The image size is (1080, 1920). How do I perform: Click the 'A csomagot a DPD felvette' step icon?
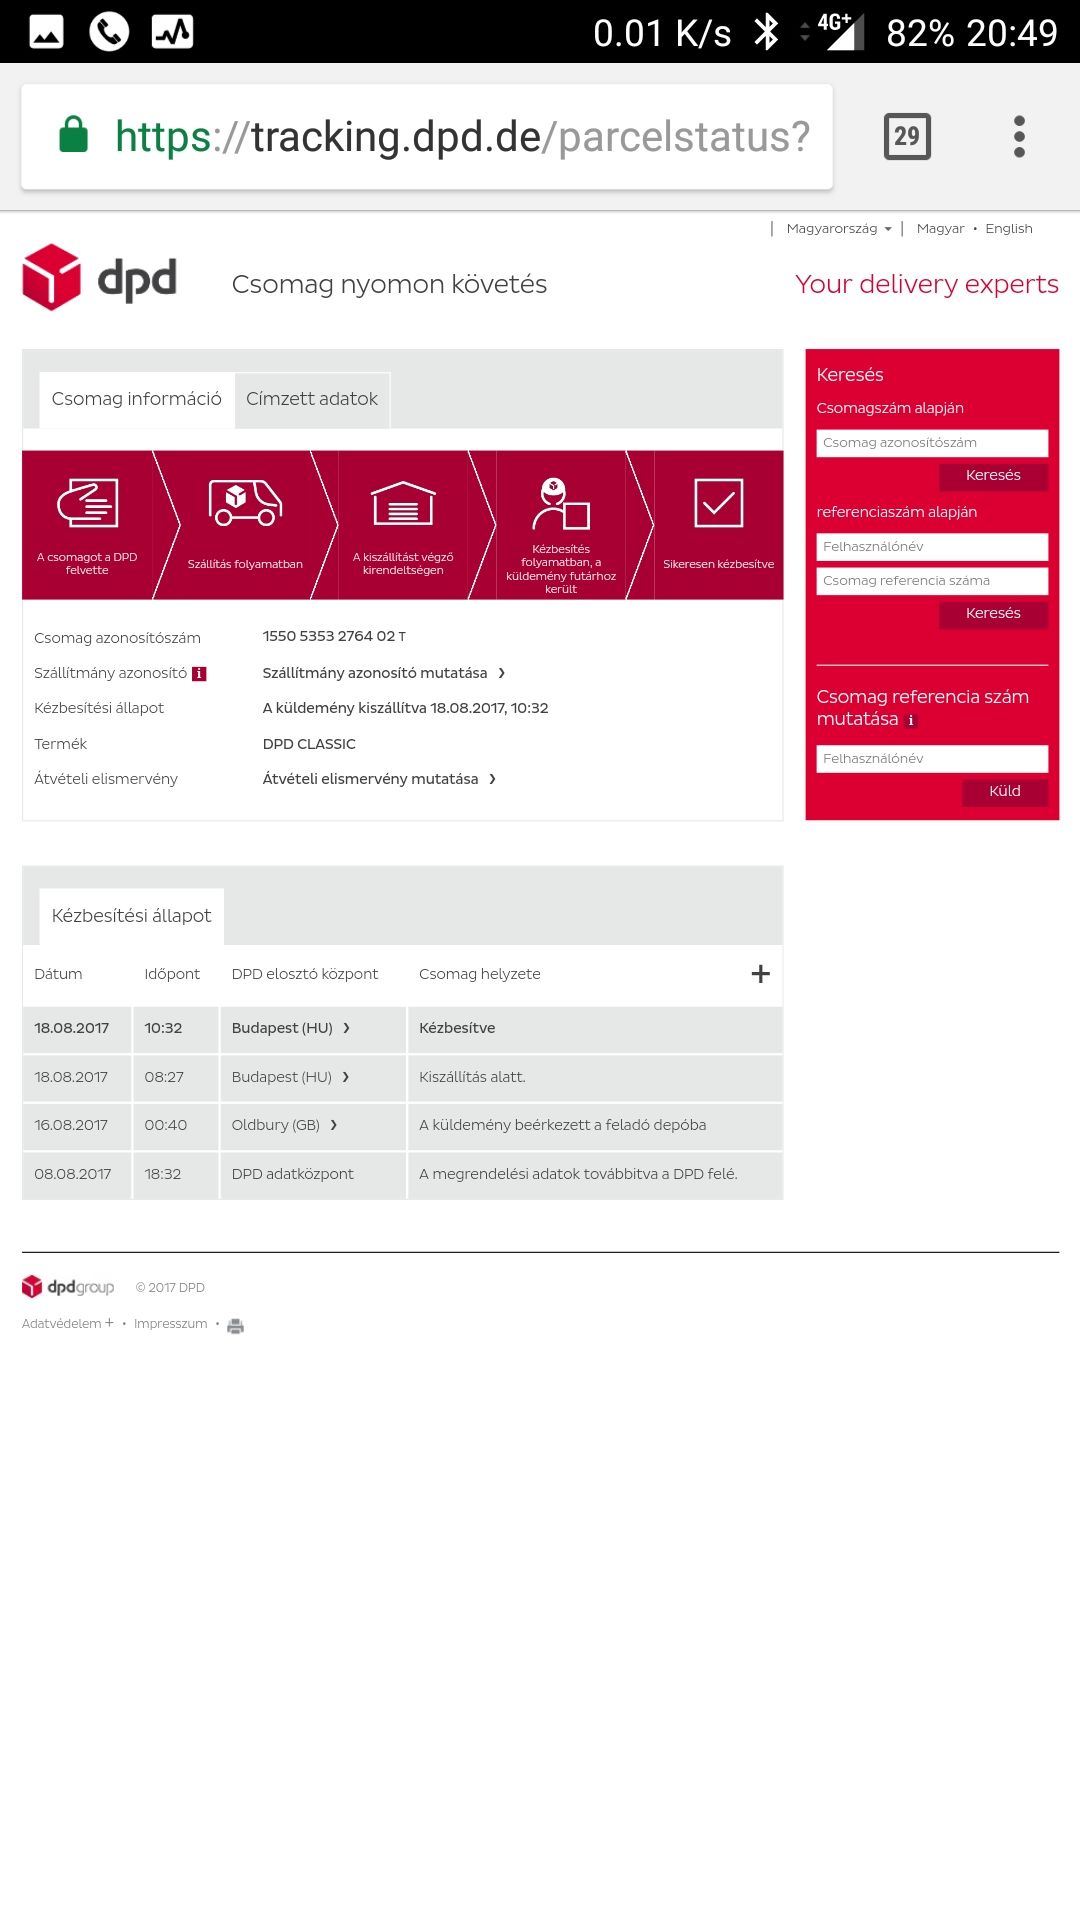[87, 502]
